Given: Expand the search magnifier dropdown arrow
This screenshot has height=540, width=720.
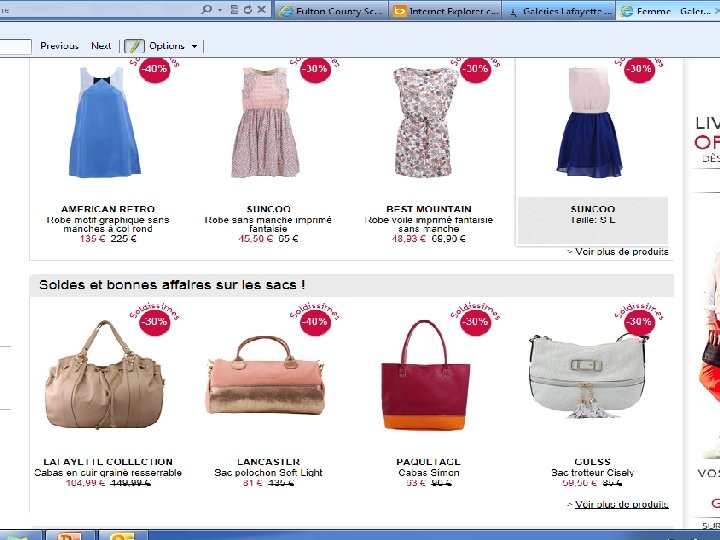Looking at the screenshot, I should 219,10.
